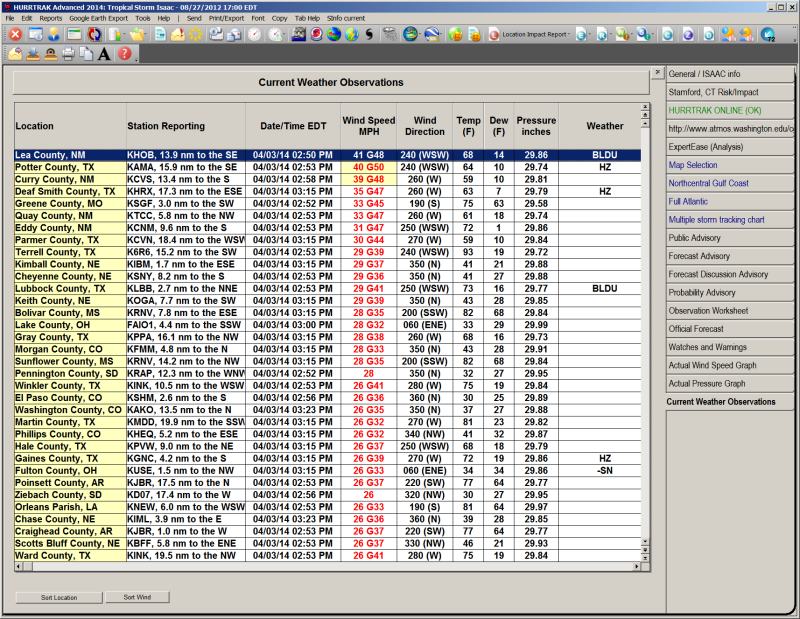The image size is (800, 619).
Task: Open the Location Impact Report dropdown
Action: [536, 34]
